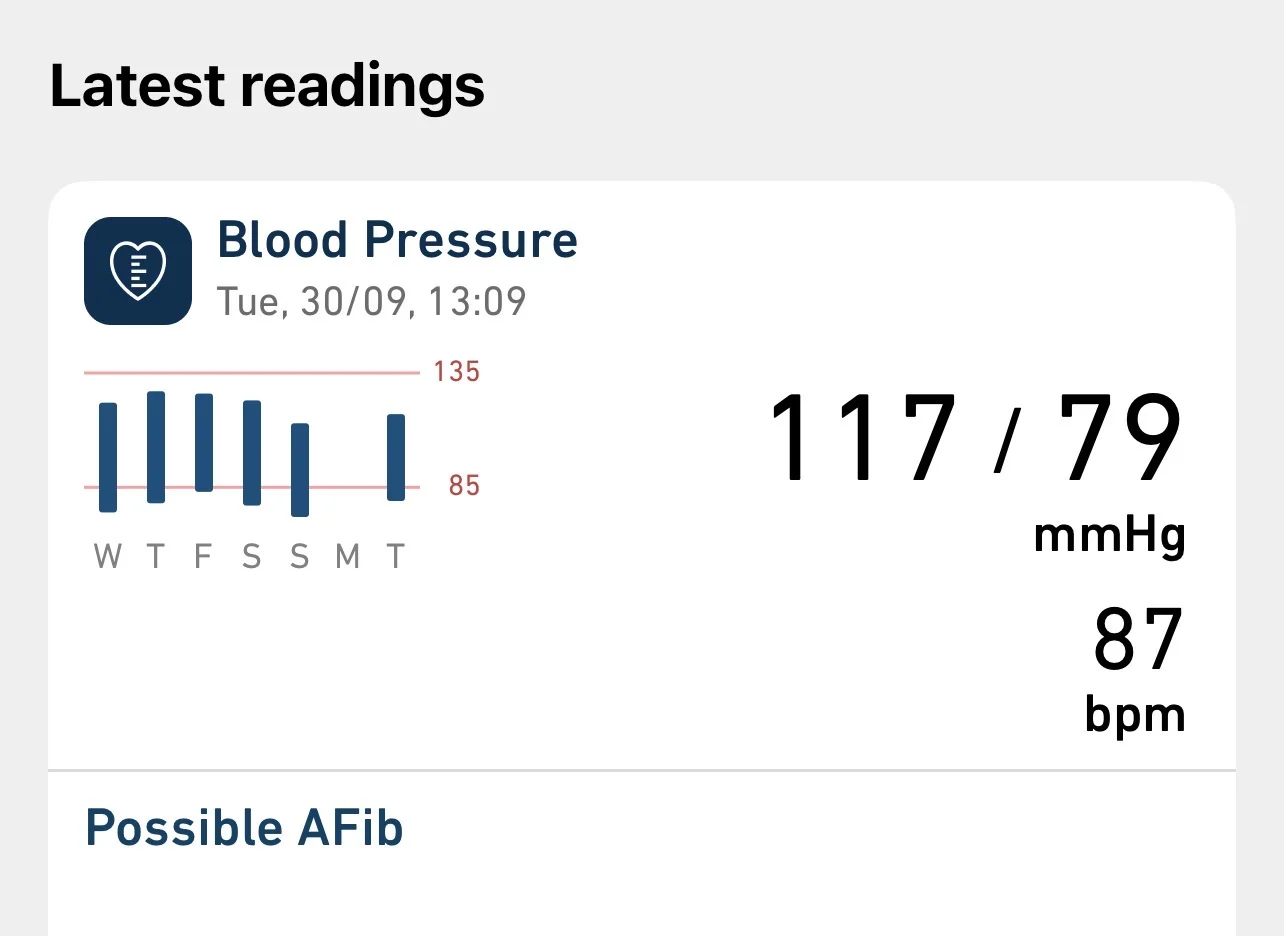This screenshot has width=1284, height=936.
Task: Tap the Blood Pressure heart icon
Action: click(x=138, y=270)
